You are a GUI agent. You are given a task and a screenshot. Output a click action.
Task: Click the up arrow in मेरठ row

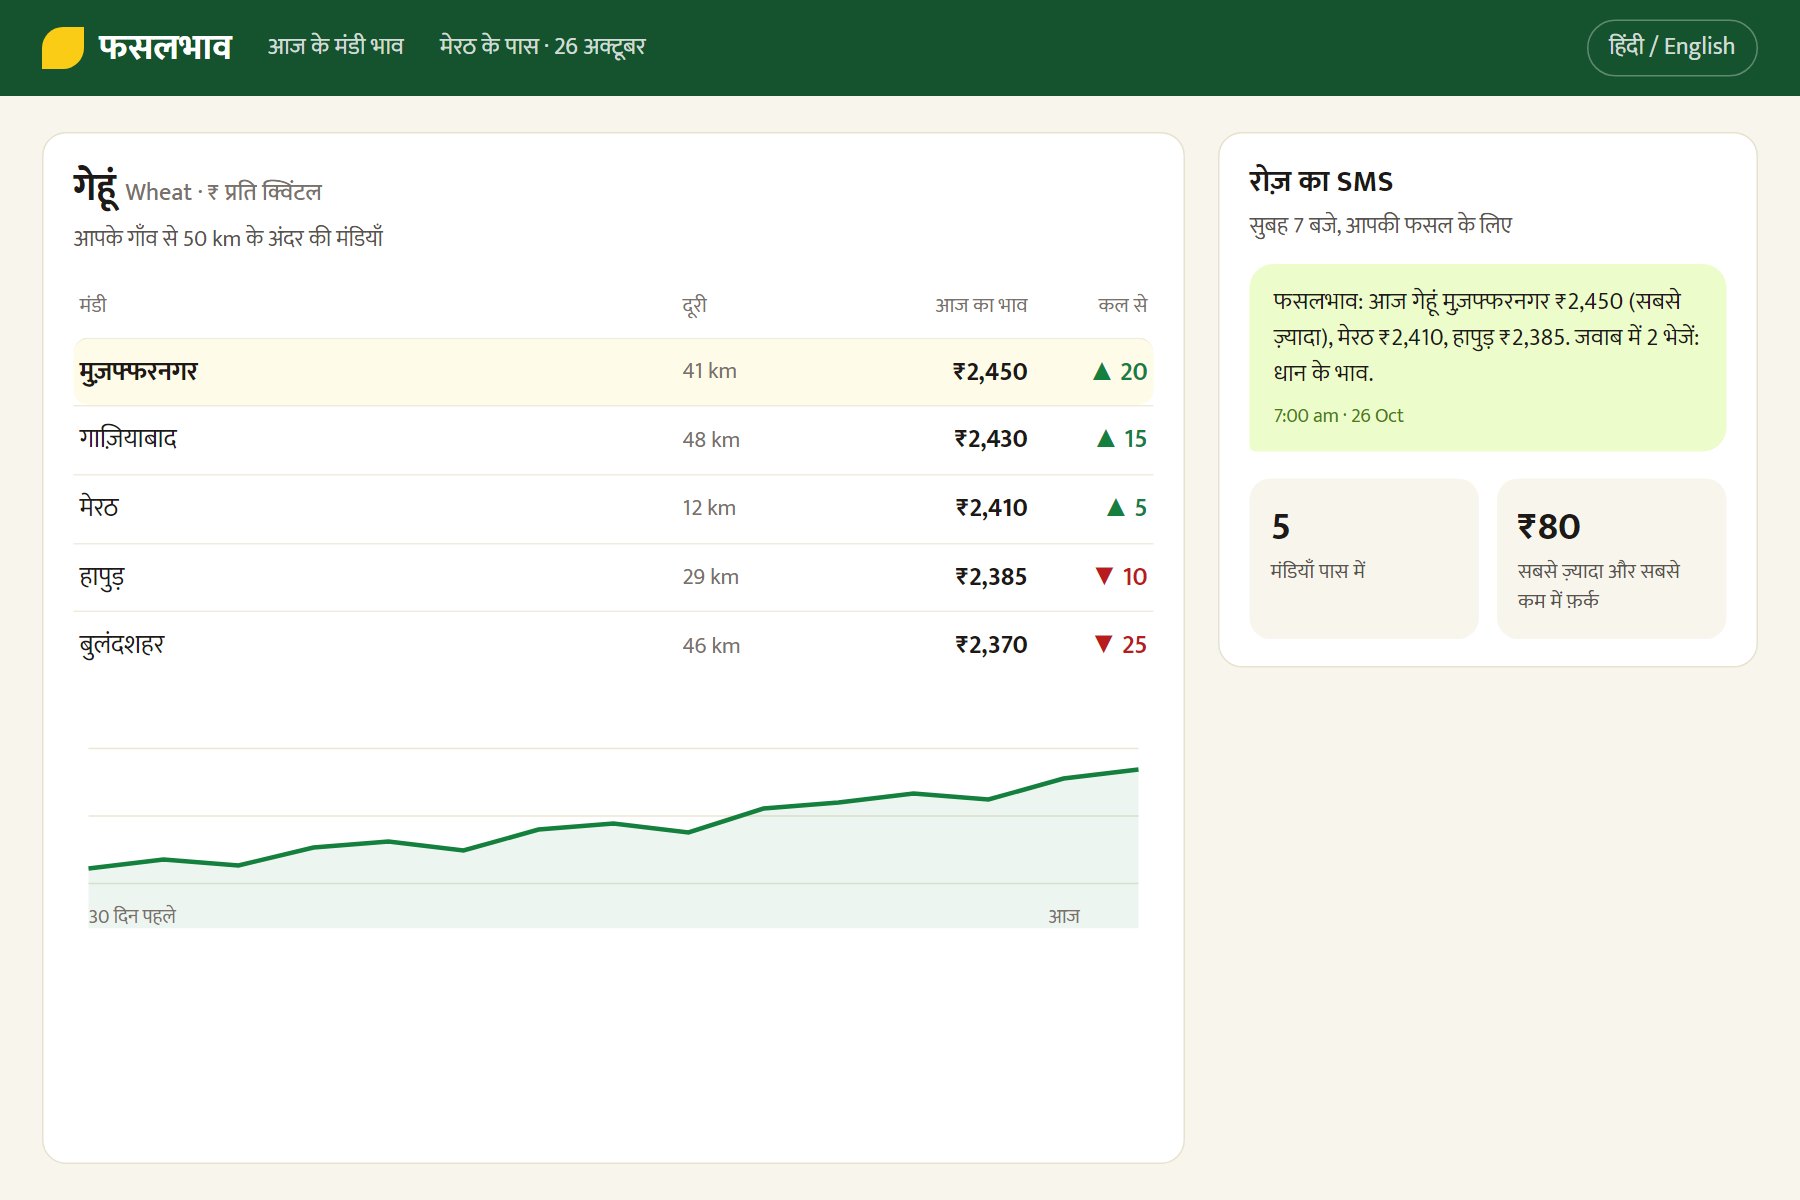(x=1116, y=507)
